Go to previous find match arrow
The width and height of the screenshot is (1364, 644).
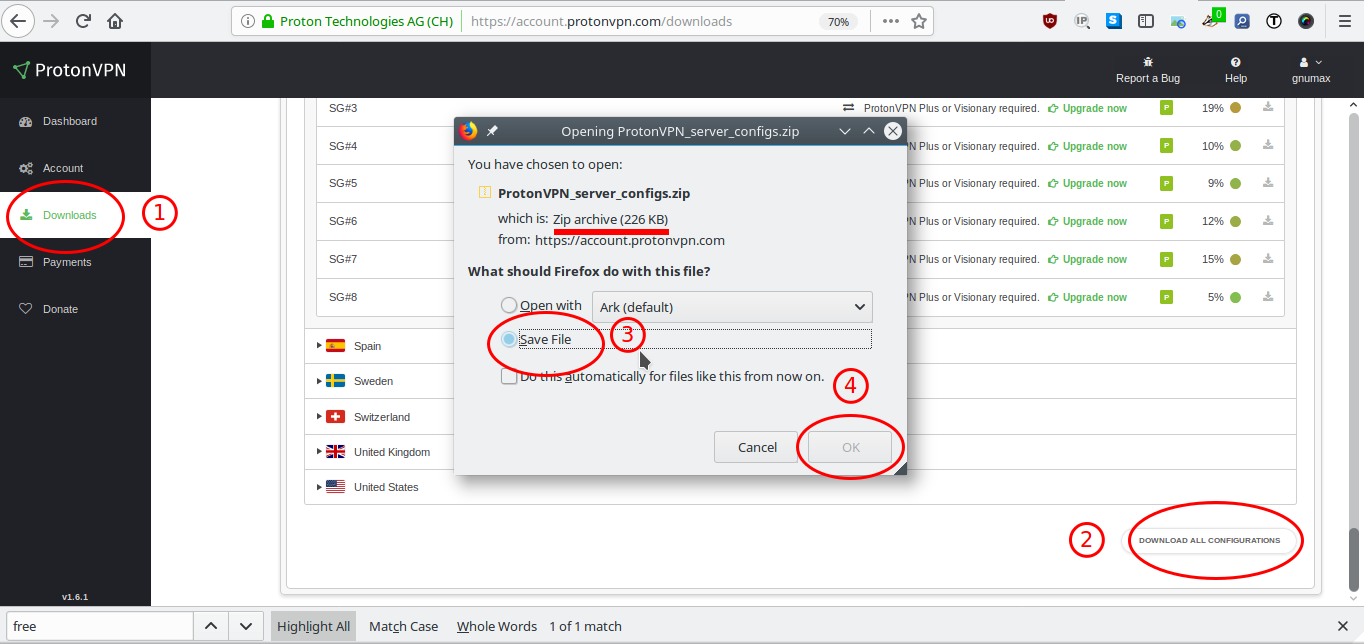click(x=210, y=626)
